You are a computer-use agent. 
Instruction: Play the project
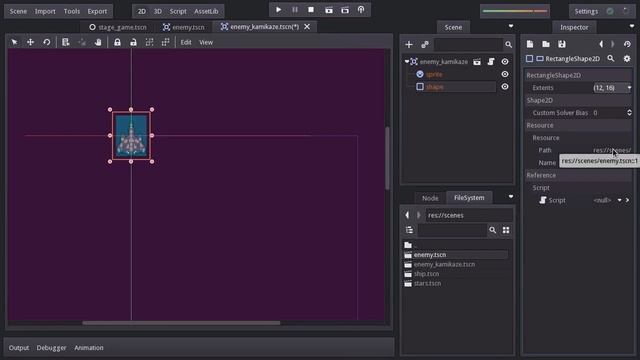click(278, 10)
